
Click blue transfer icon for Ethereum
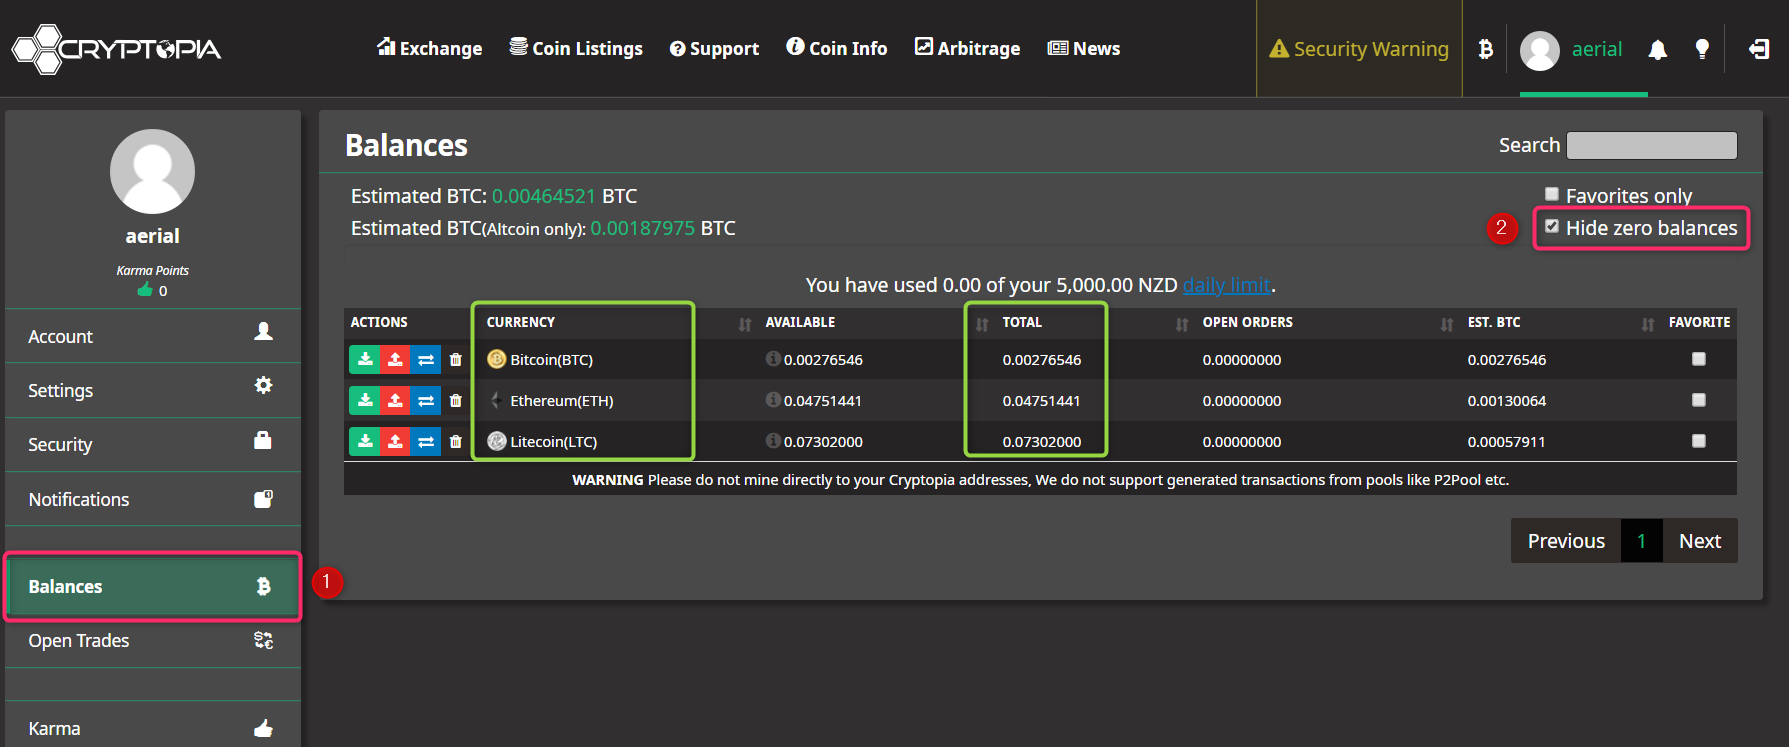click(425, 400)
